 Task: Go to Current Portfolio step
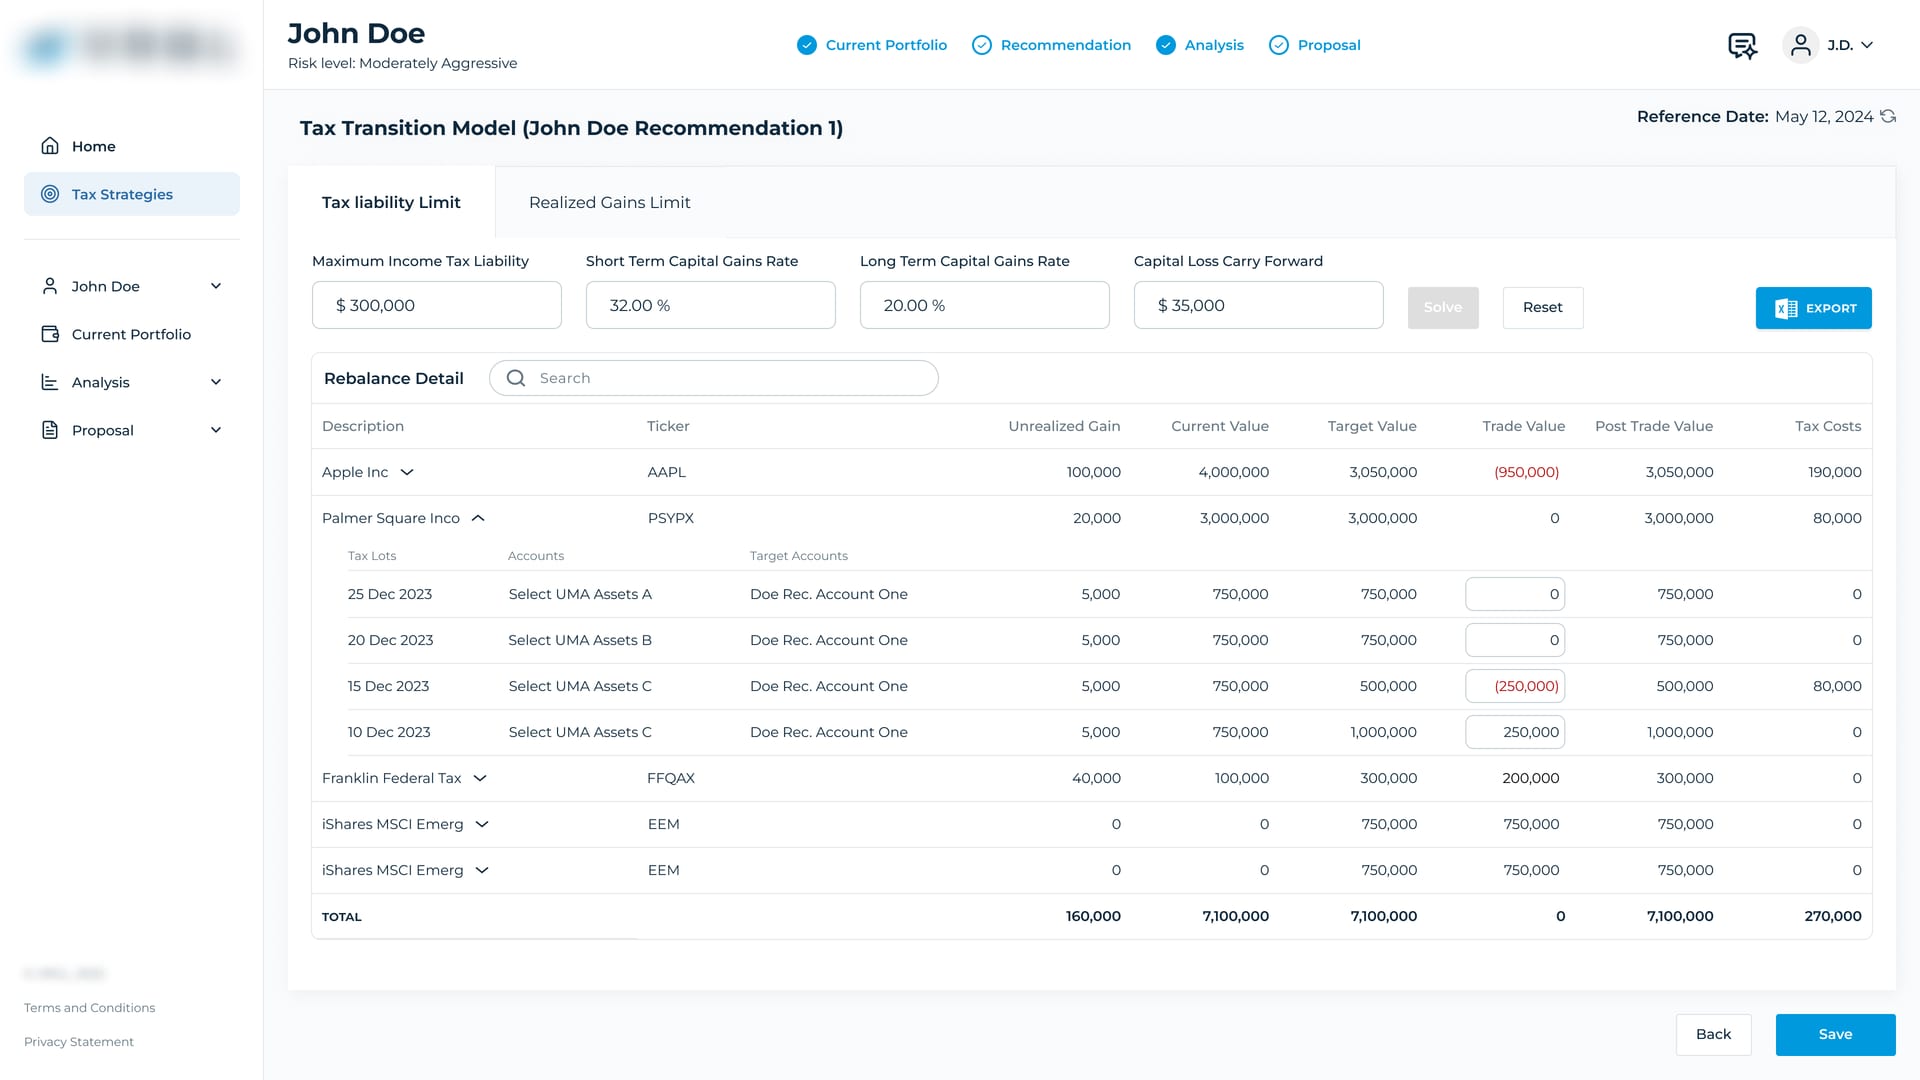click(x=872, y=45)
